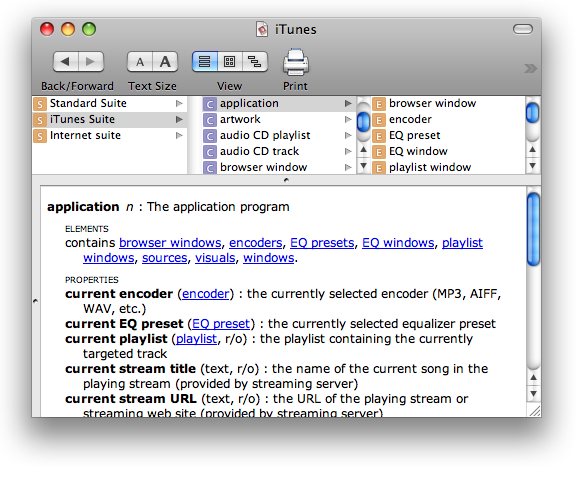Expand the artwork row arrow
Viewport: 581px width, 479px height.
[348, 119]
